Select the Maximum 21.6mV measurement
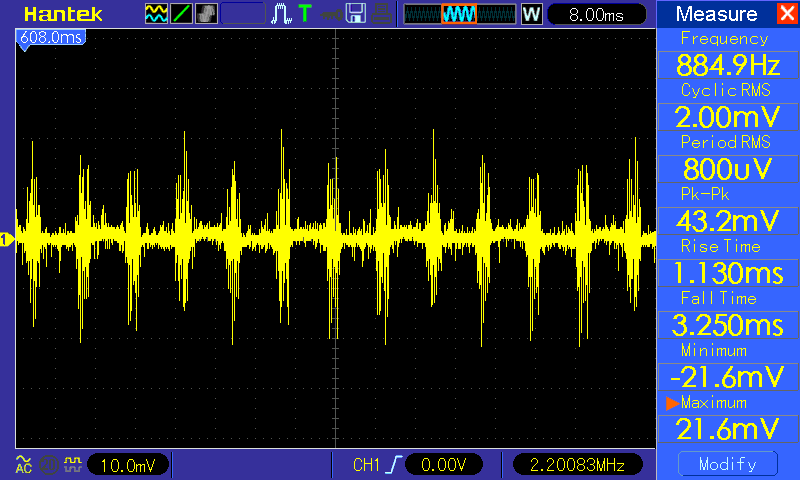The height and width of the screenshot is (480, 800). click(x=728, y=418)
